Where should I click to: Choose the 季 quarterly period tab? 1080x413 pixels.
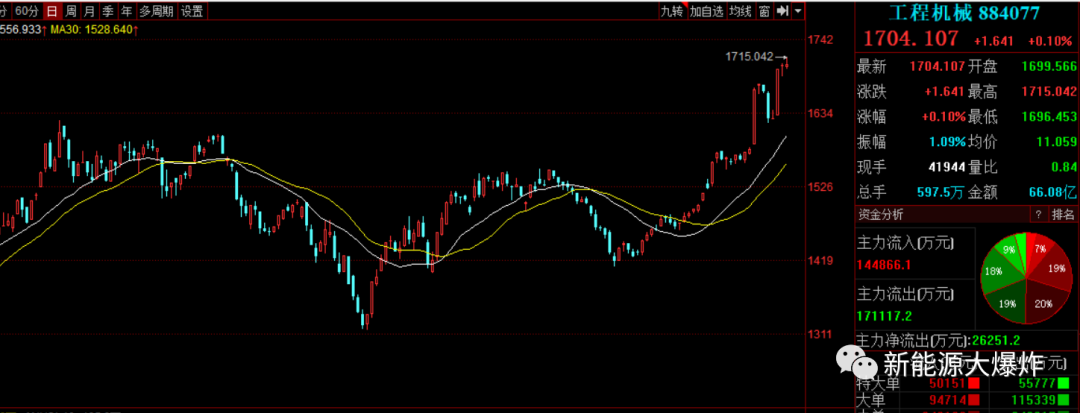click(x=108, y=11)
